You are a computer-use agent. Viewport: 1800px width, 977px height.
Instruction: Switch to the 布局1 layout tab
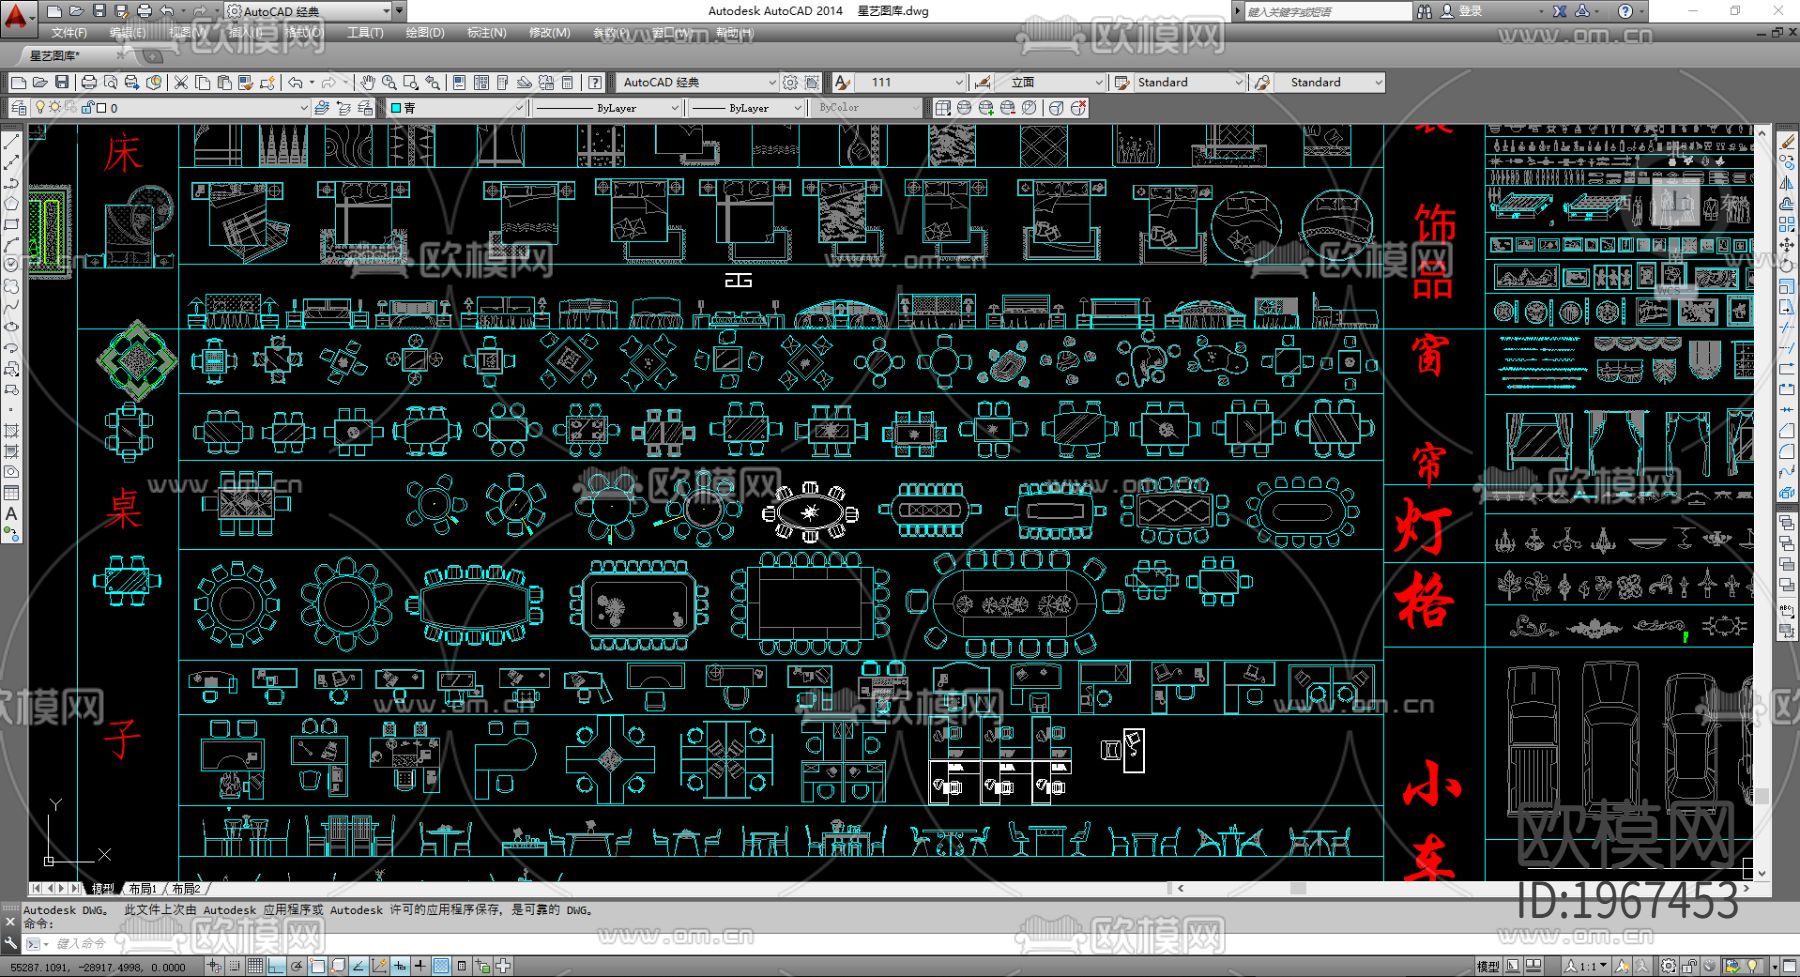(x=142, y=888)
